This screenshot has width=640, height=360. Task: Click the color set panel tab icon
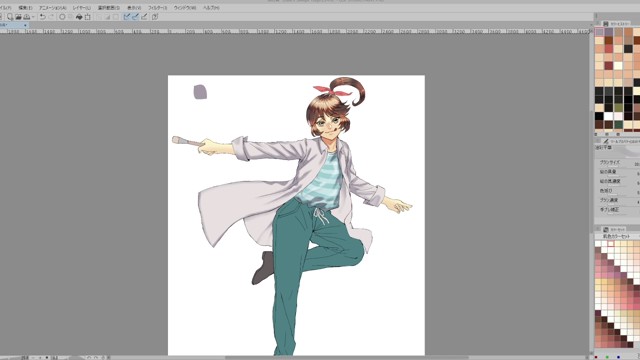click(606, 229)
